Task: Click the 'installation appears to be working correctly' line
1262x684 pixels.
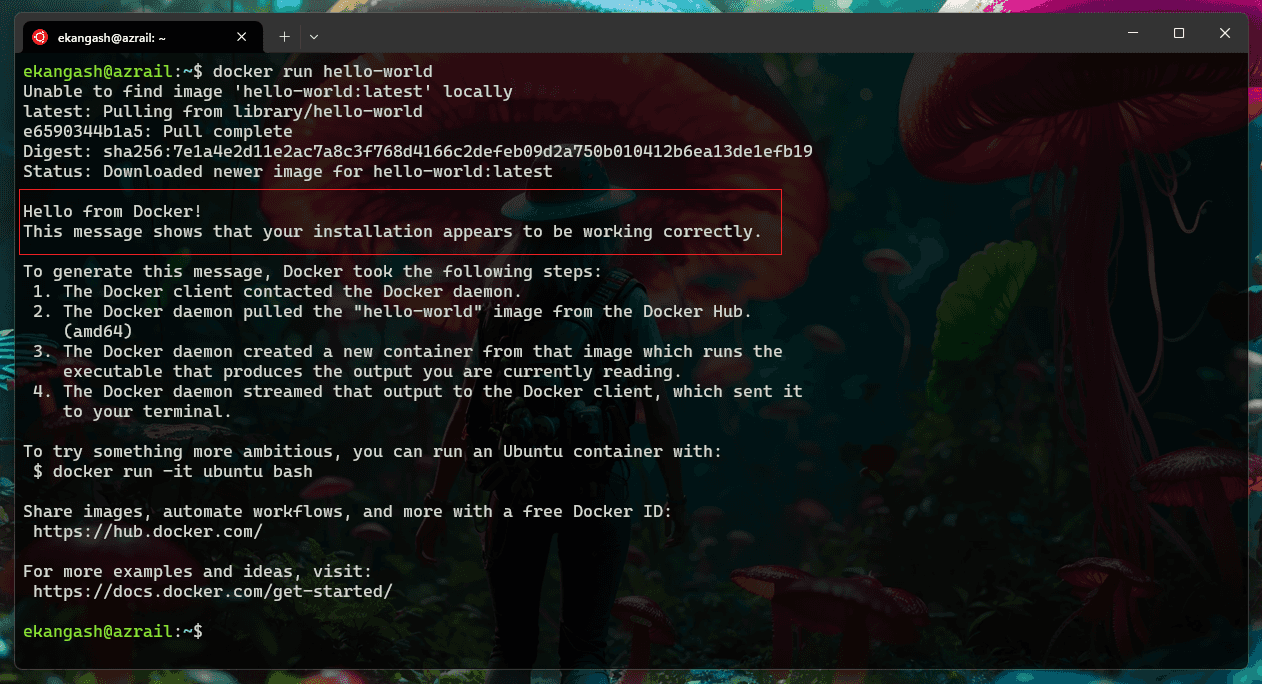Action: 392,232
